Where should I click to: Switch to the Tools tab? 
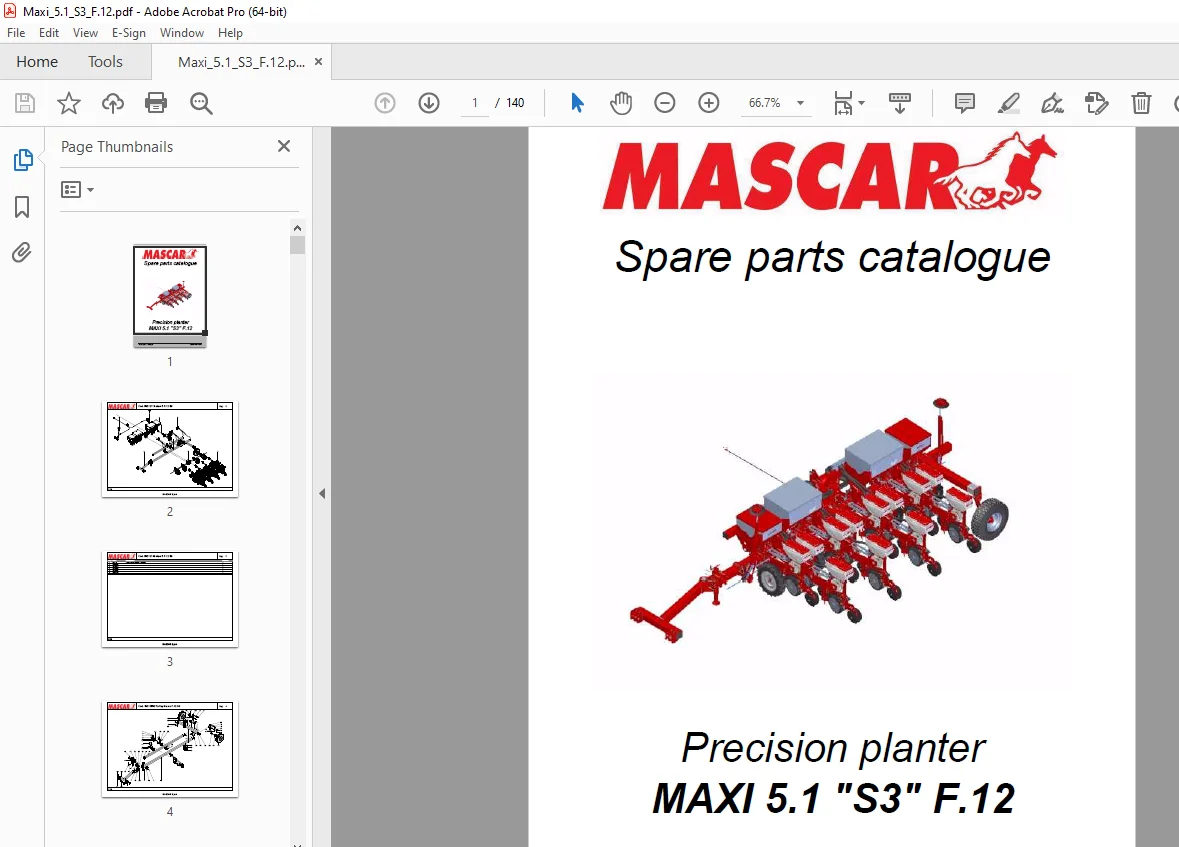(105, 62)
